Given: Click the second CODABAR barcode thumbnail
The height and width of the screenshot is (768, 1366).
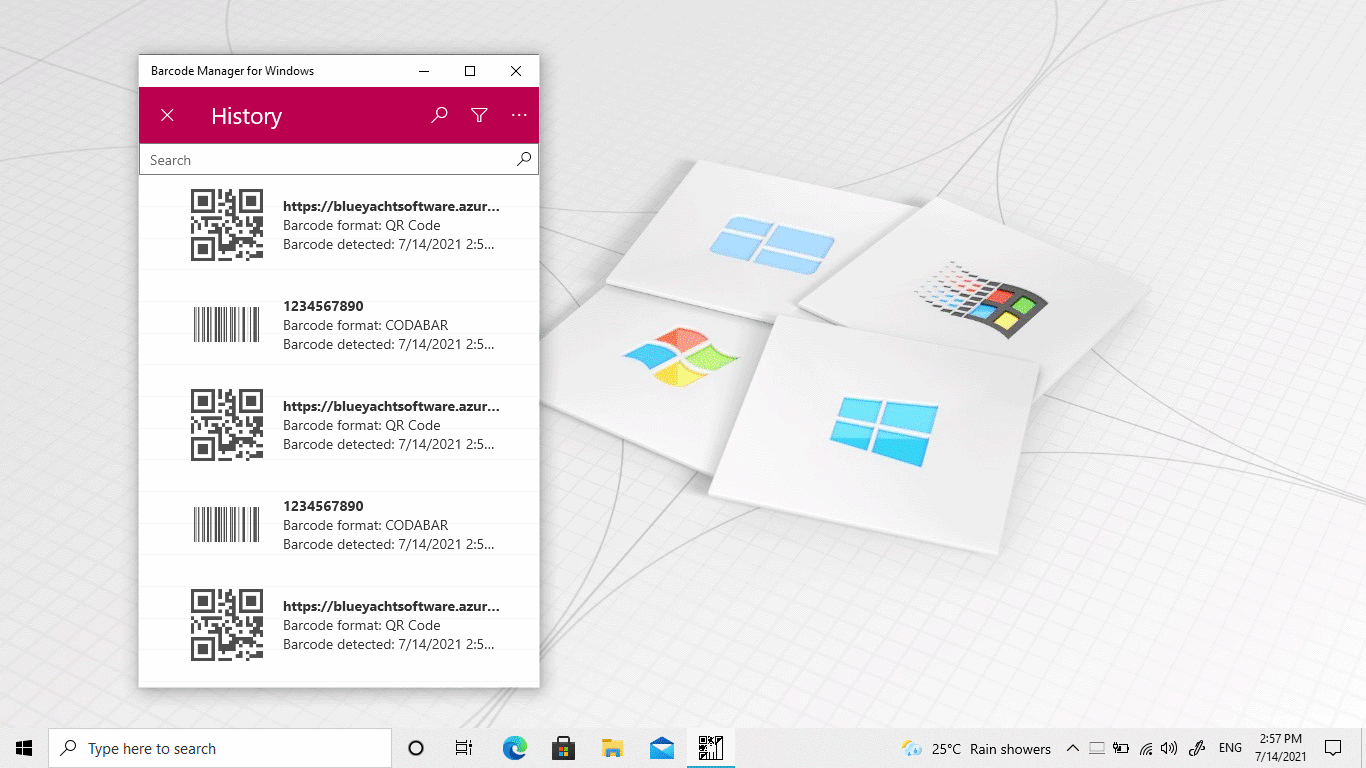Looking at the screenshot, I should [x=226, y=525].
